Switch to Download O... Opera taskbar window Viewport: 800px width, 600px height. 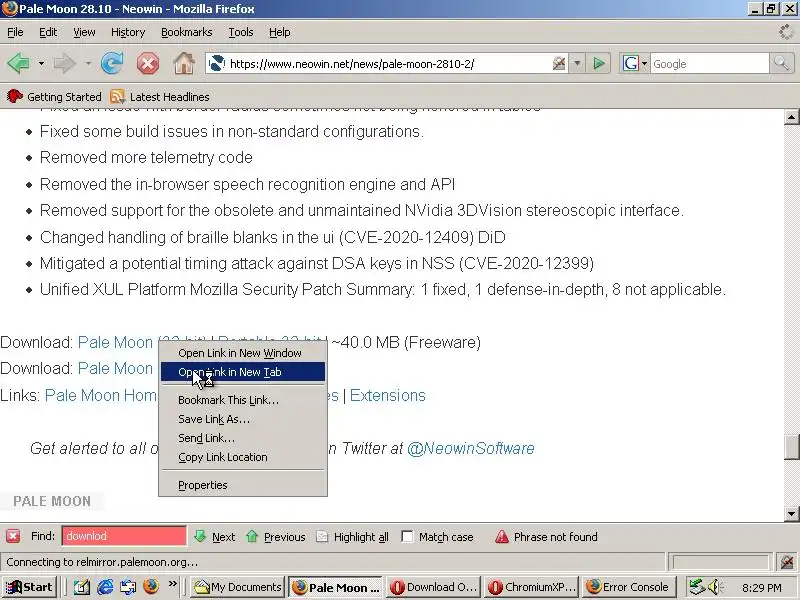tap(434, 587)
